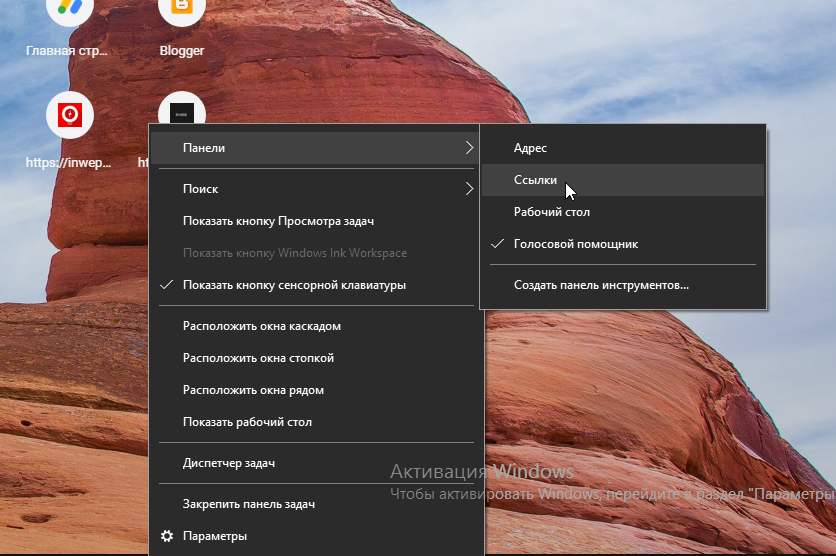
Task: Enable the Адрес toolbar
Action: pyautogui.click(x=623, y=148)
